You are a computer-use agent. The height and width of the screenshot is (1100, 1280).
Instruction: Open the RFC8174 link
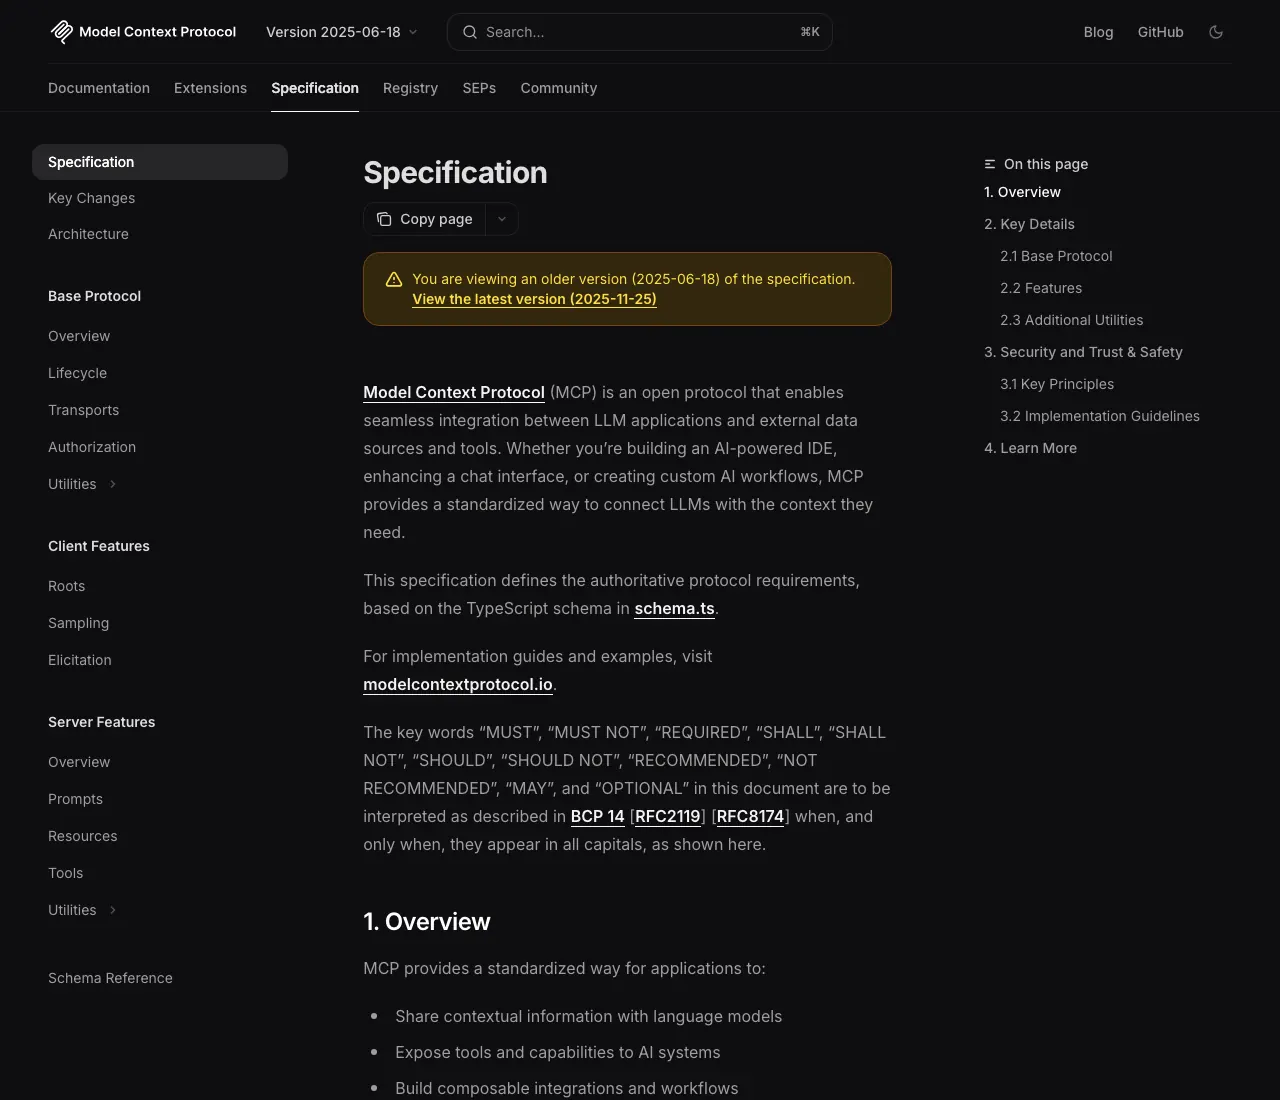[751, 816]
